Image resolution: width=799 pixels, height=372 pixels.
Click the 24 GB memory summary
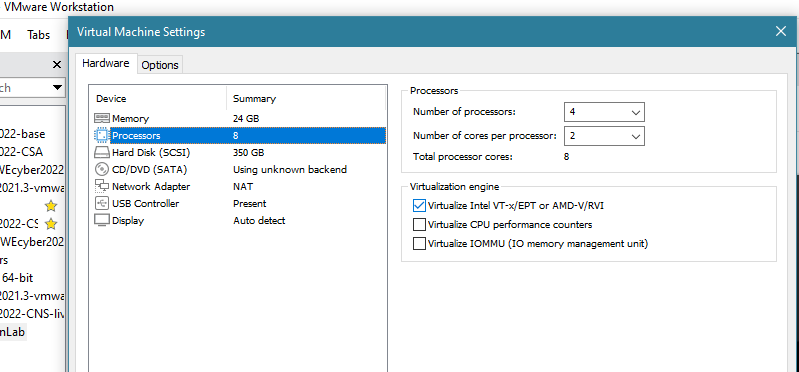coord(246,118)
